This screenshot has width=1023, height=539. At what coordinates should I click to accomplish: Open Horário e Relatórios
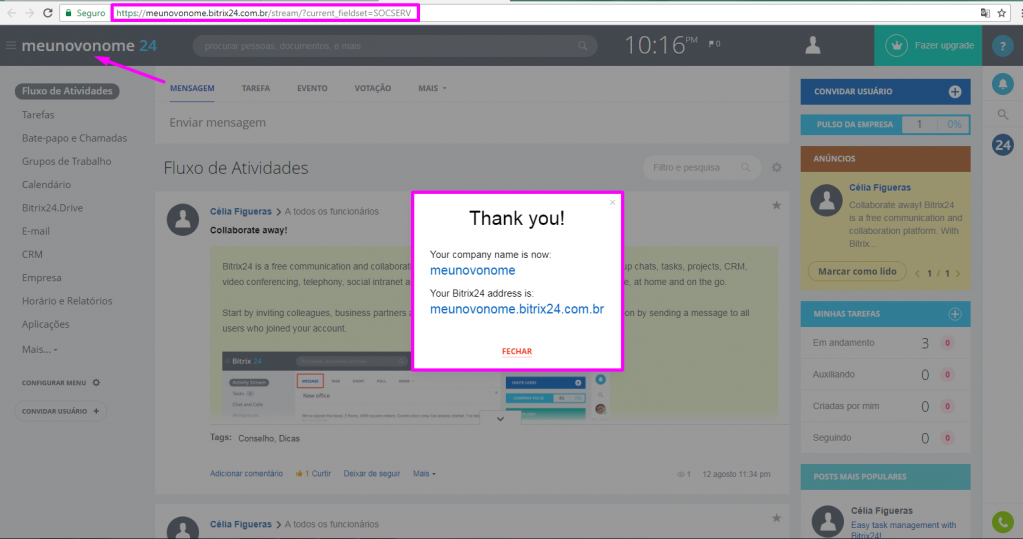(x=67, y=301)
